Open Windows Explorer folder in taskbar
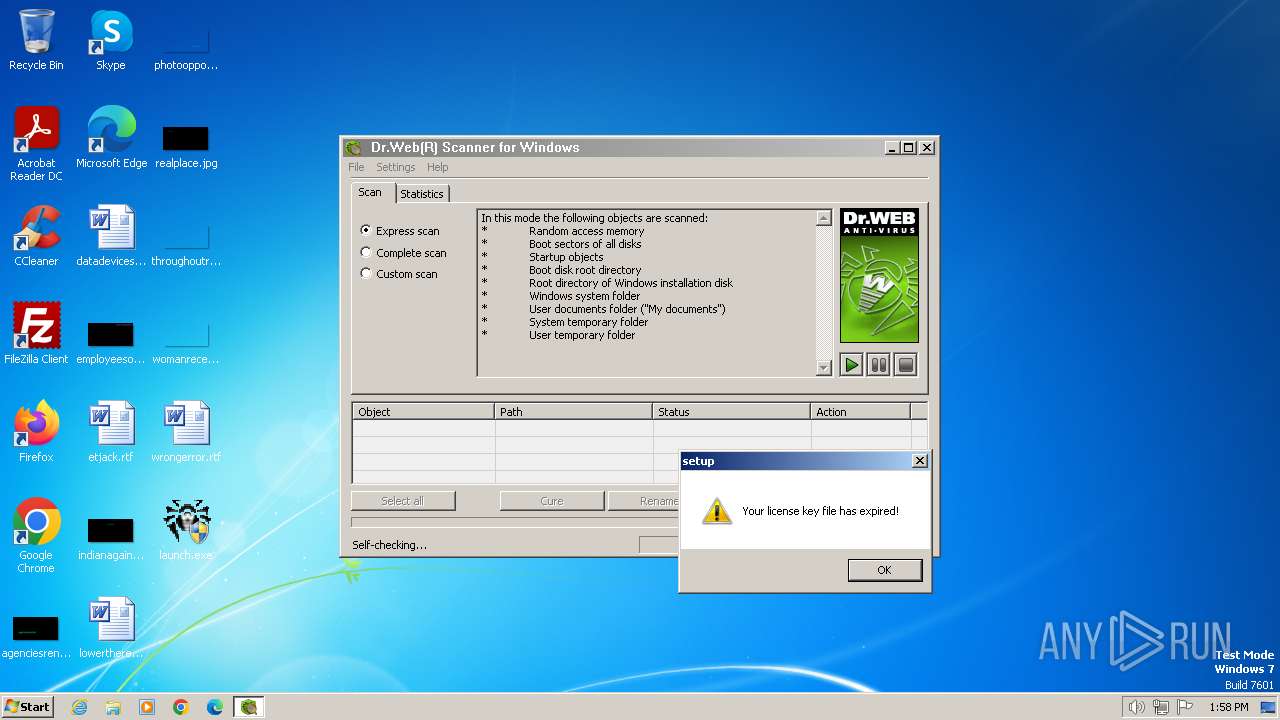The height and width of the screenshot is (720, 1280). click(113, 707)
